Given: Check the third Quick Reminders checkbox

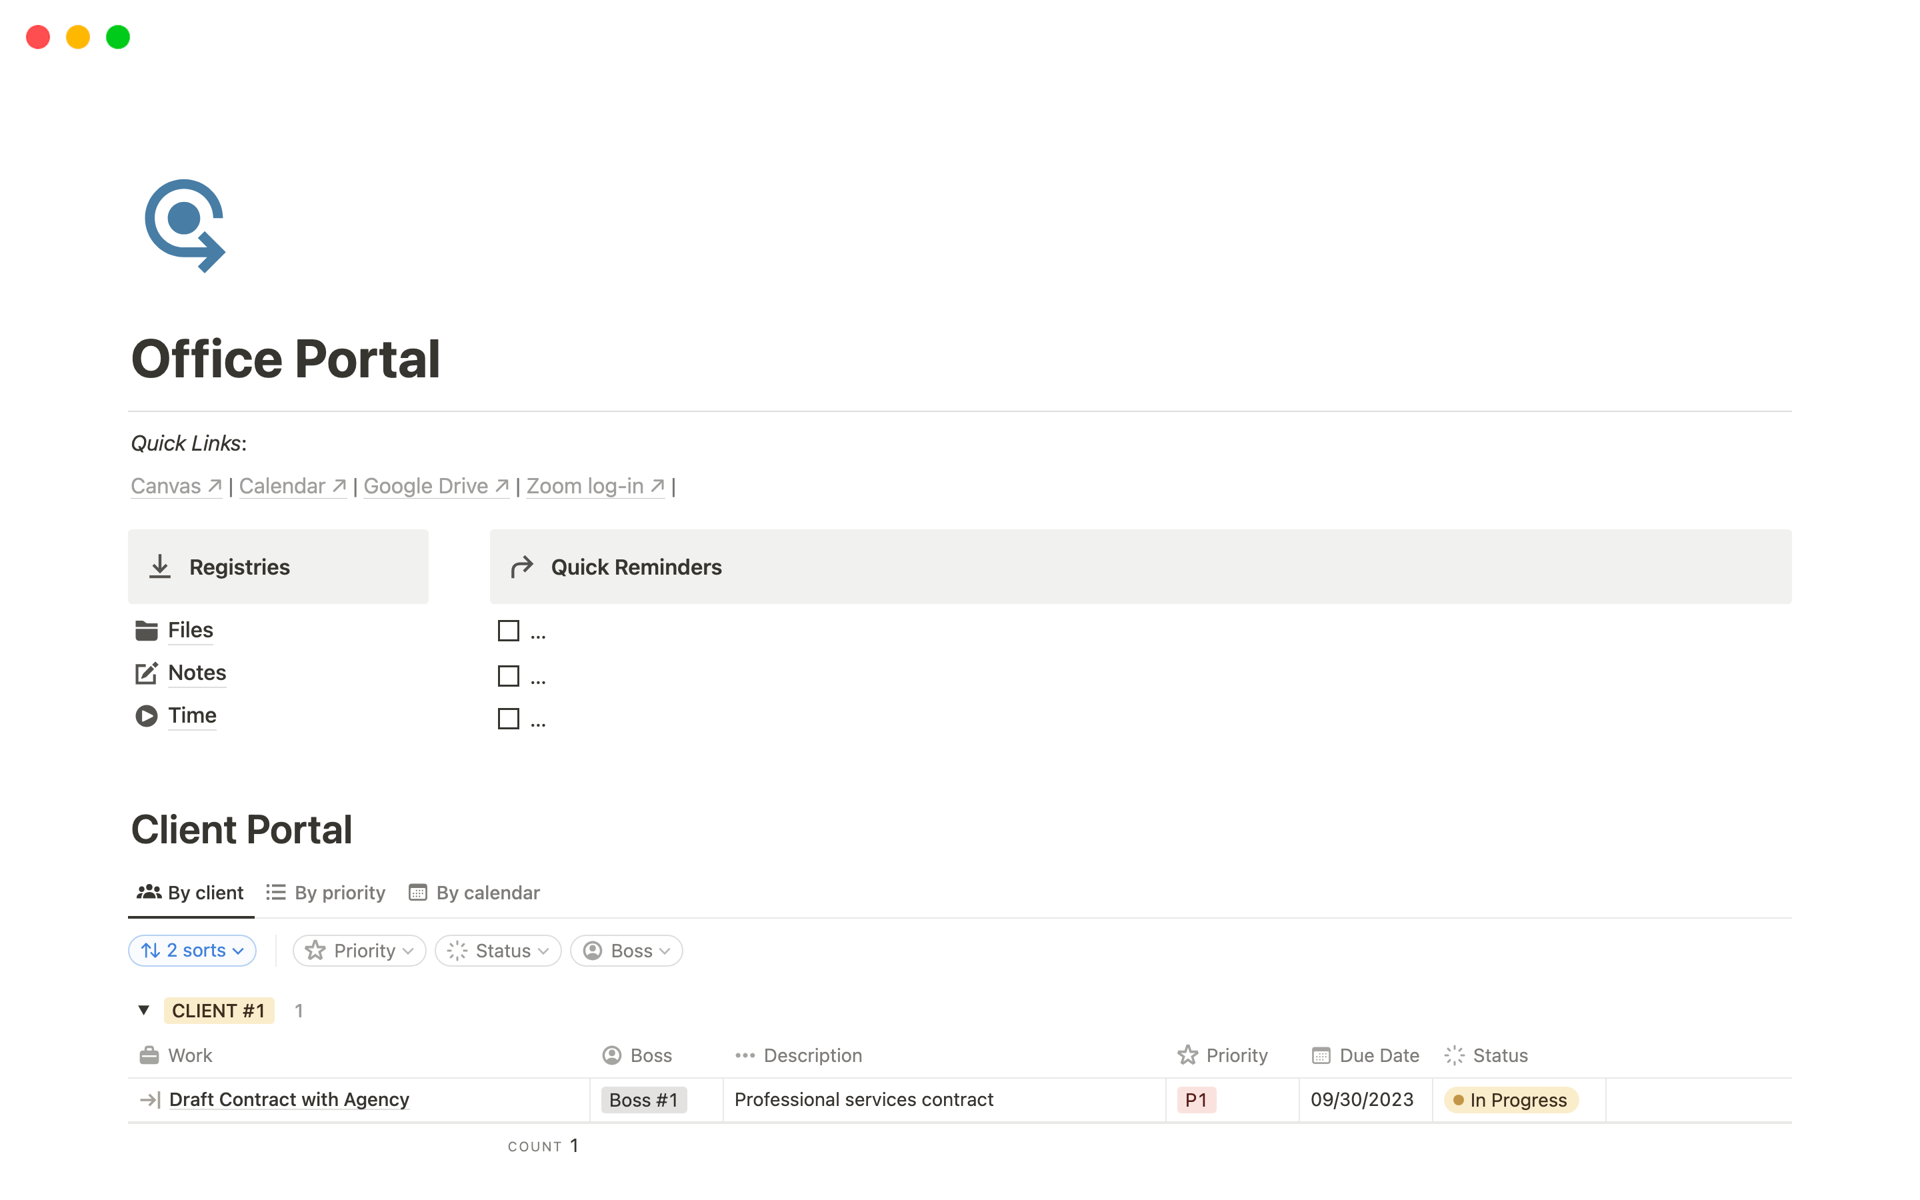Looking at the screenshot, I should (x=508, y=719).
